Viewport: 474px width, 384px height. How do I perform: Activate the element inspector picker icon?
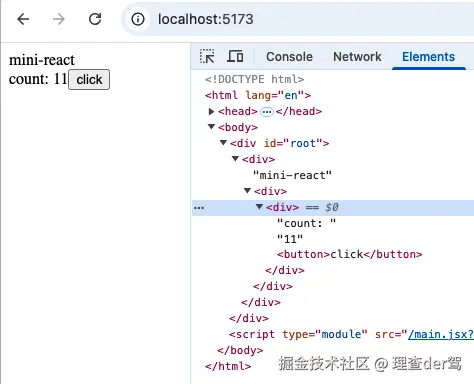pos(207,56)
